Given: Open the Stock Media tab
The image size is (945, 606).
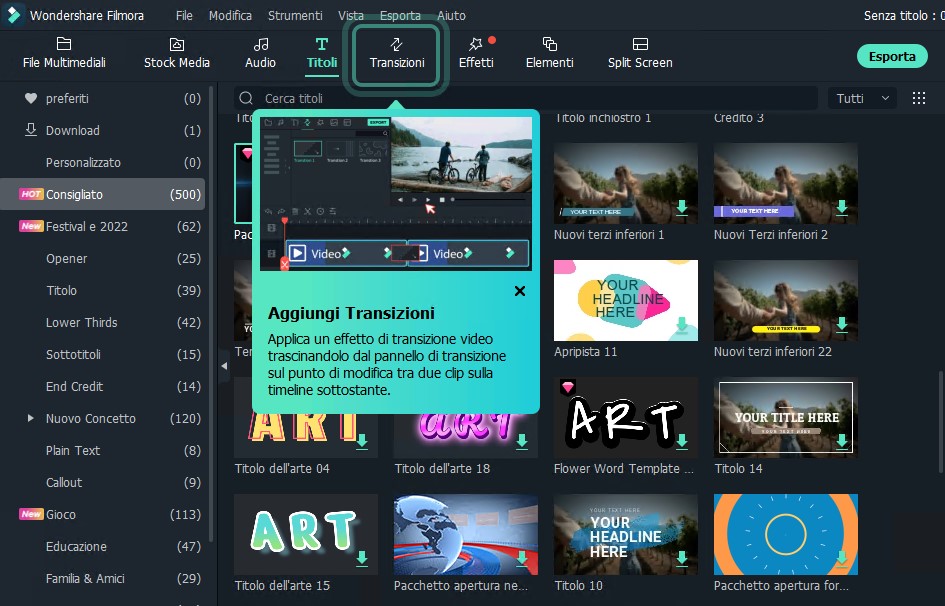Looking at the screenshot, I should click(177, 53).
